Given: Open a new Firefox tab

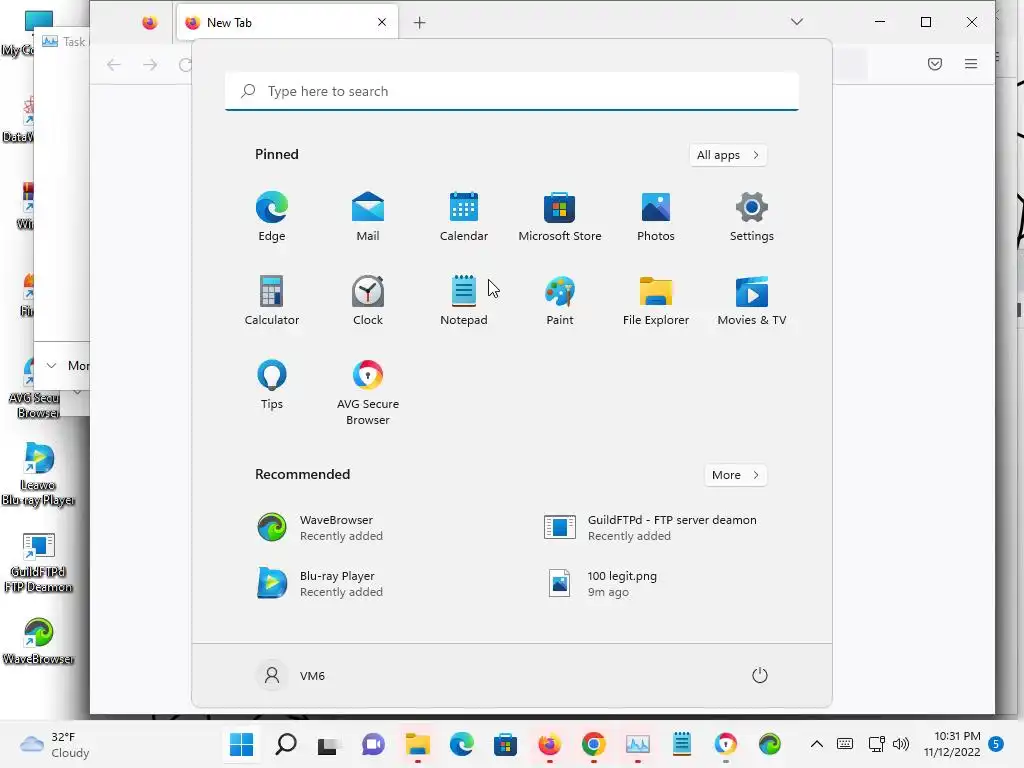Looking at the screenshot, I should click(x=419, y=23).
